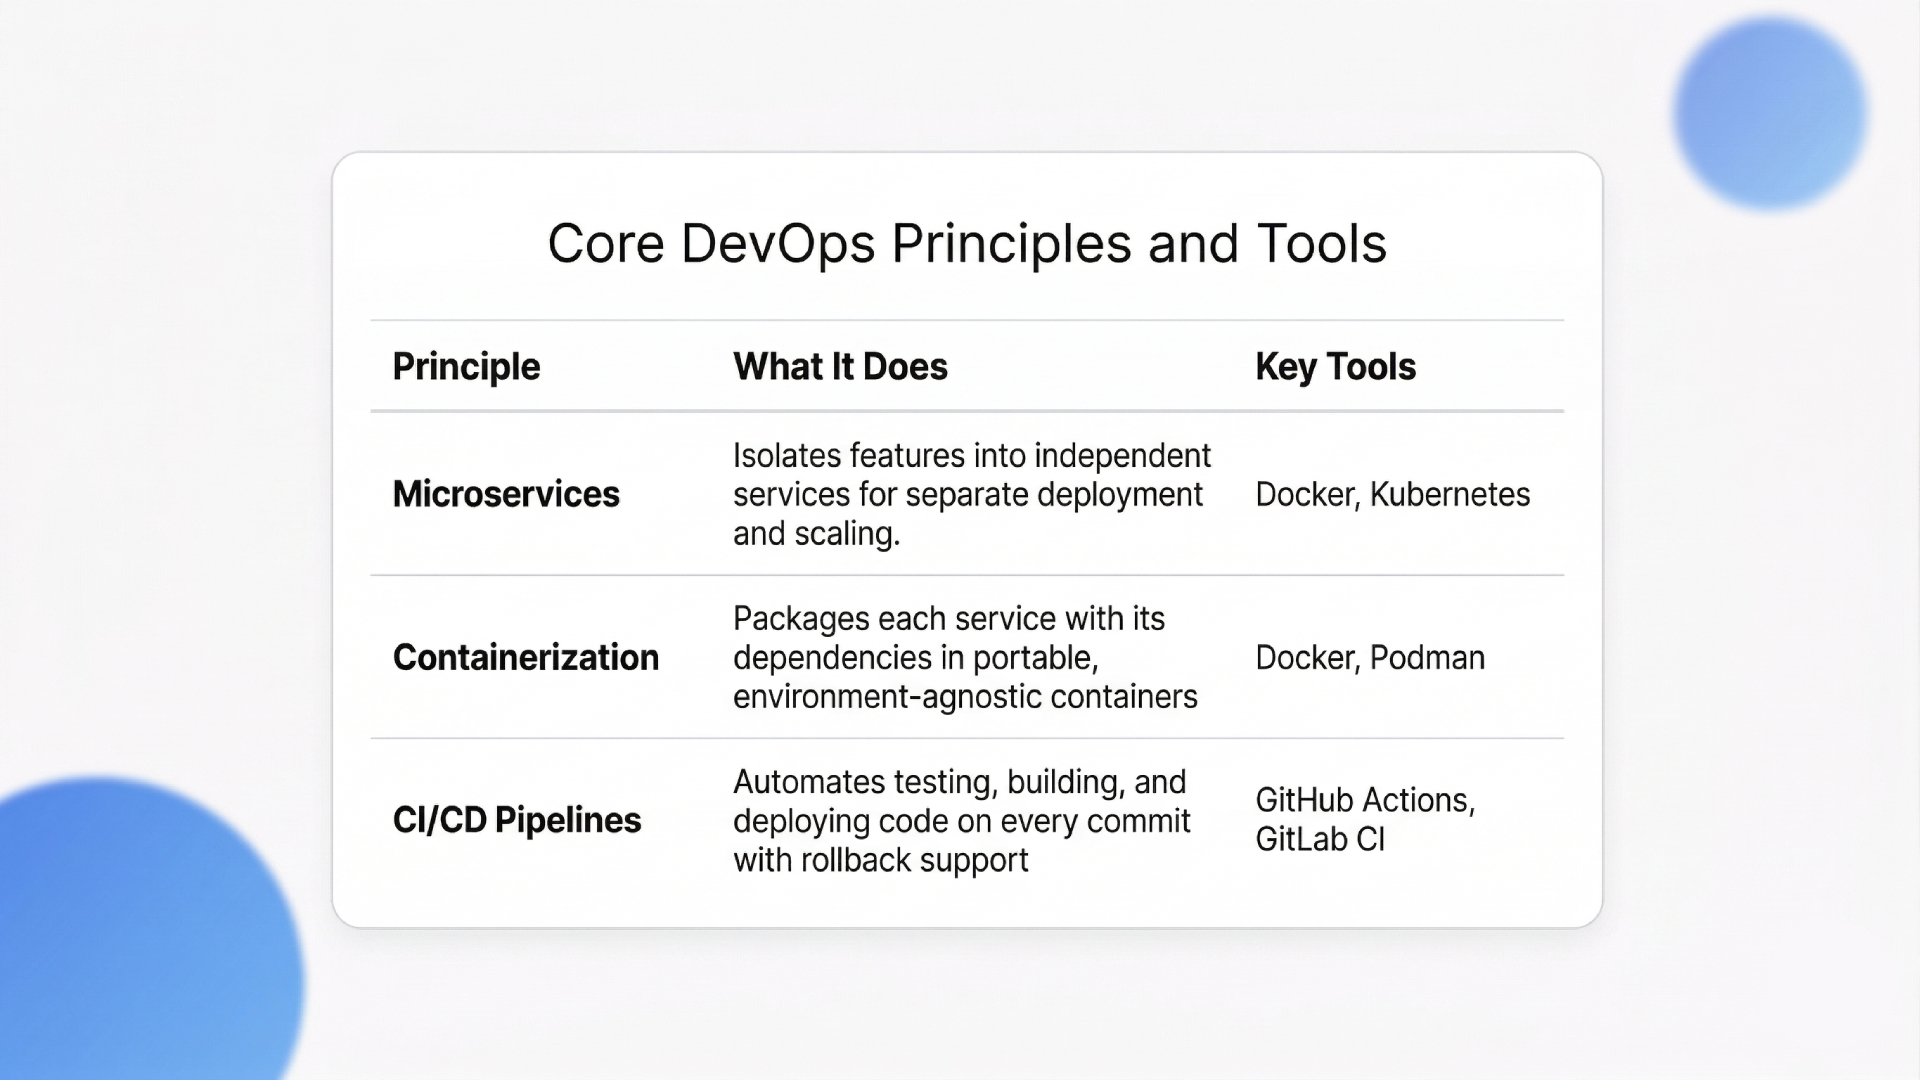Screen dimensions: 1920x1080
Task: Click the GitHub Actions tool text
Action: tap(1365, 800)
